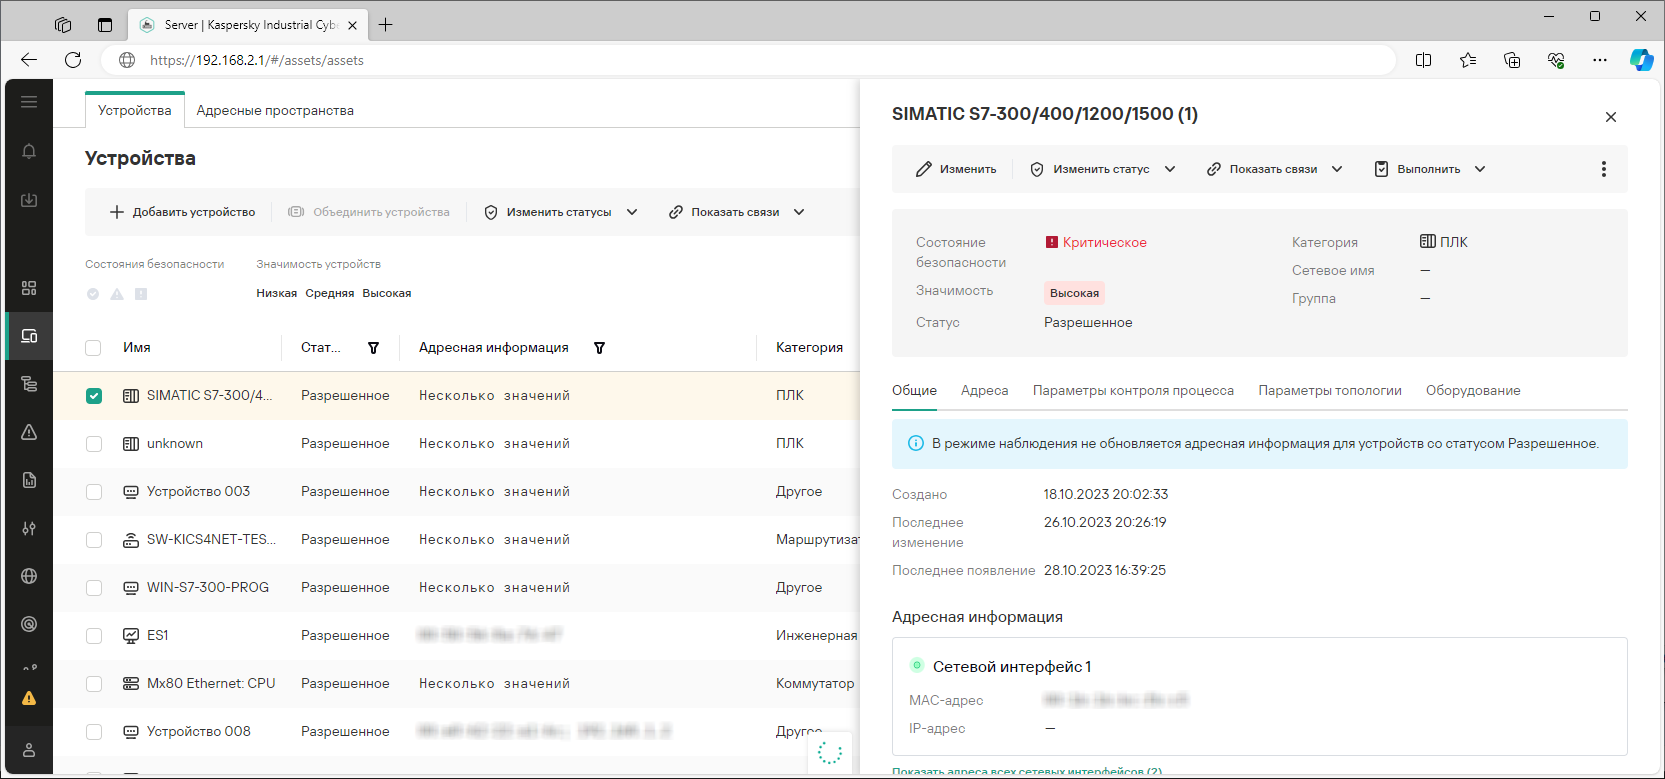Open a new browser tab

click(x=385, y=25)
